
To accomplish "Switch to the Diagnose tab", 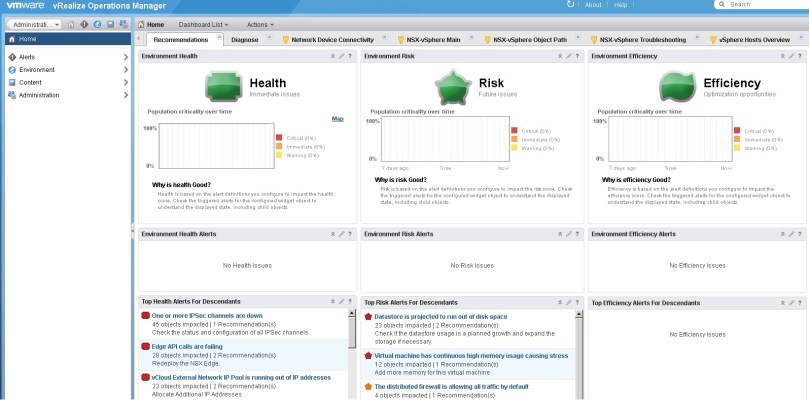I will [245, 40].
